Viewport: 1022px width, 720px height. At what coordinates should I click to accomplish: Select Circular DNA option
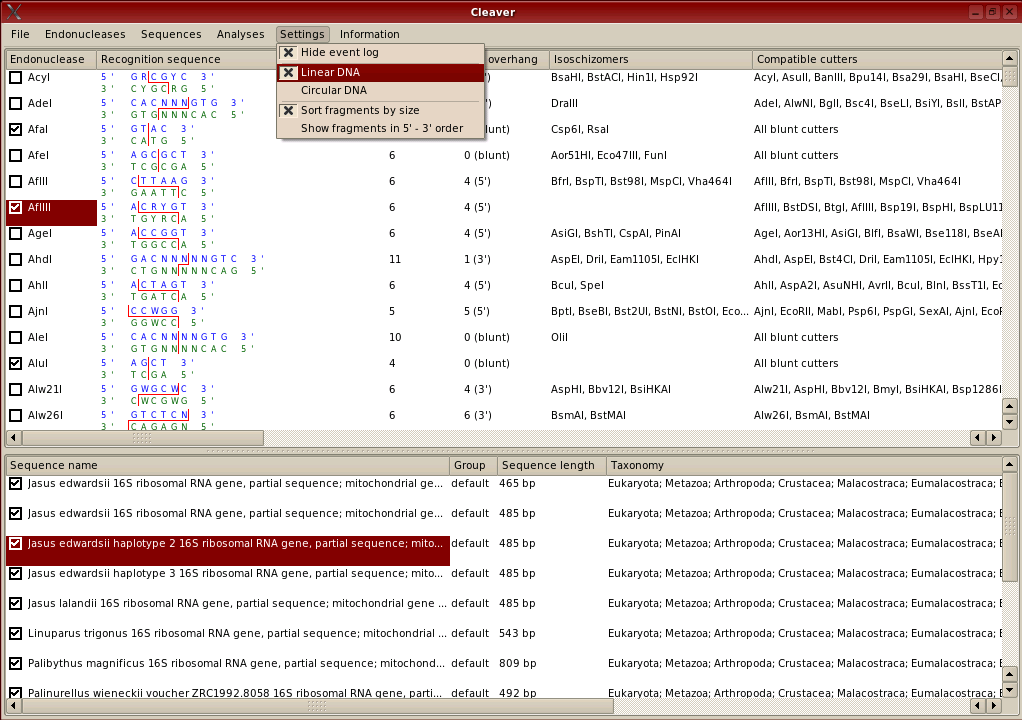333,90
